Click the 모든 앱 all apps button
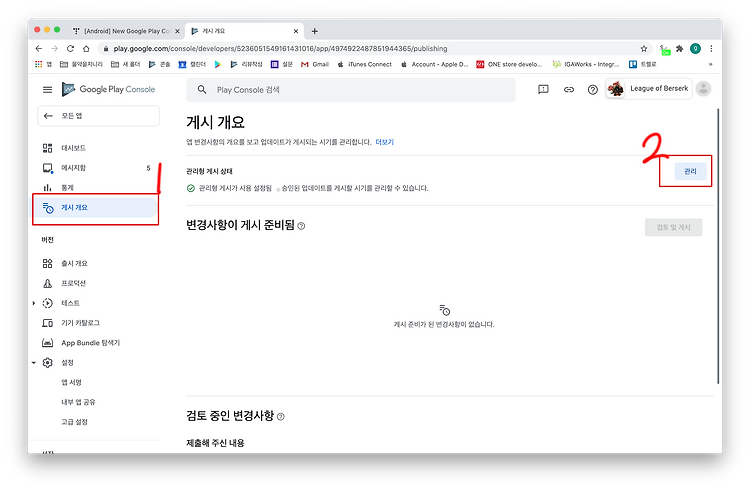 point(99,116)
